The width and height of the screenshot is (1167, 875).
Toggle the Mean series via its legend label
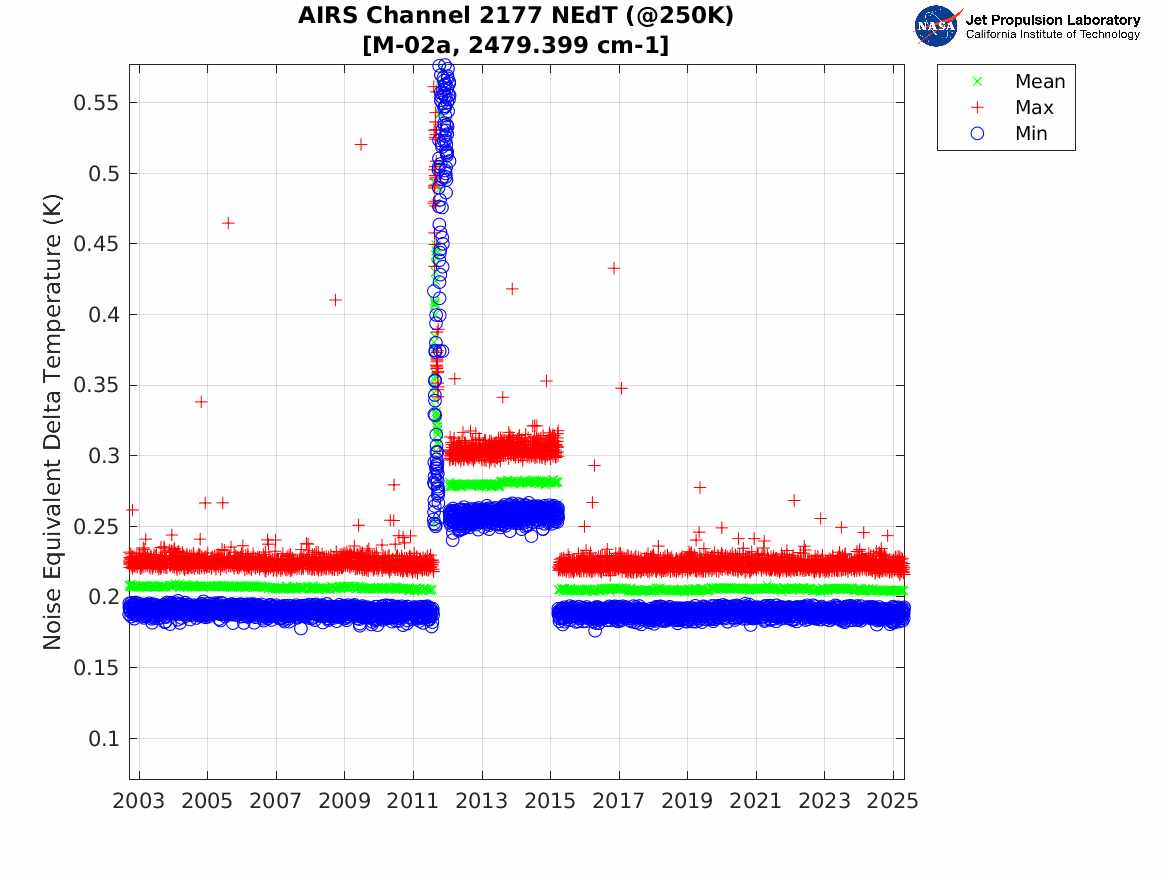(1040, 81)
